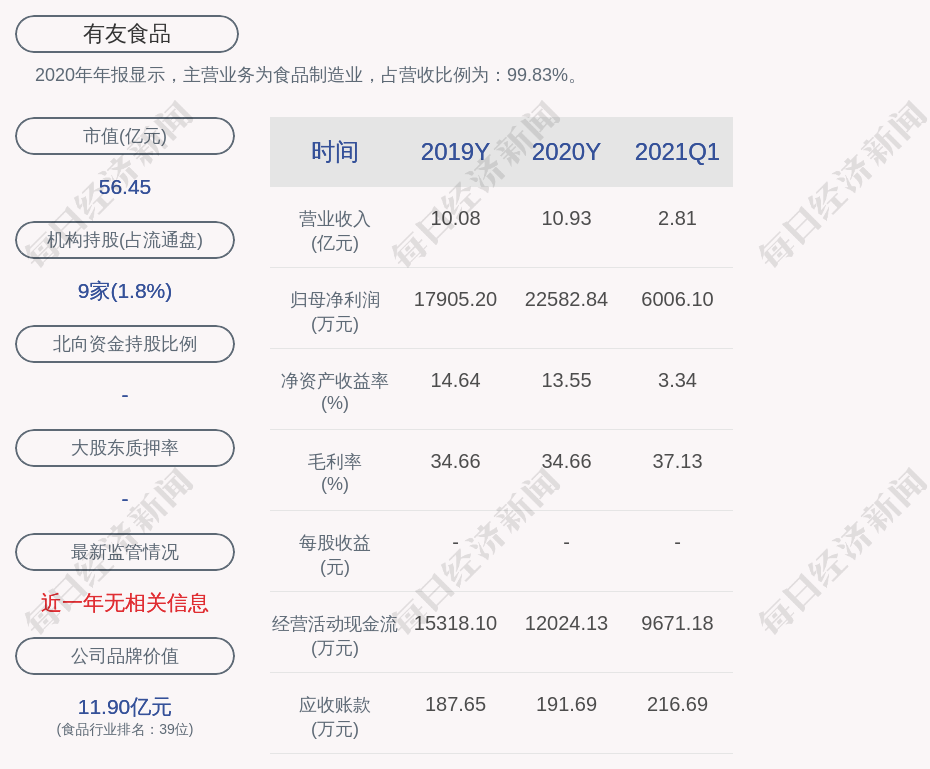The width and height of the screenshot is (930, 769).
Task: Select the 9家(1.8%) institutional holding value
Action: pyautogui.click(x=125, y=291)
